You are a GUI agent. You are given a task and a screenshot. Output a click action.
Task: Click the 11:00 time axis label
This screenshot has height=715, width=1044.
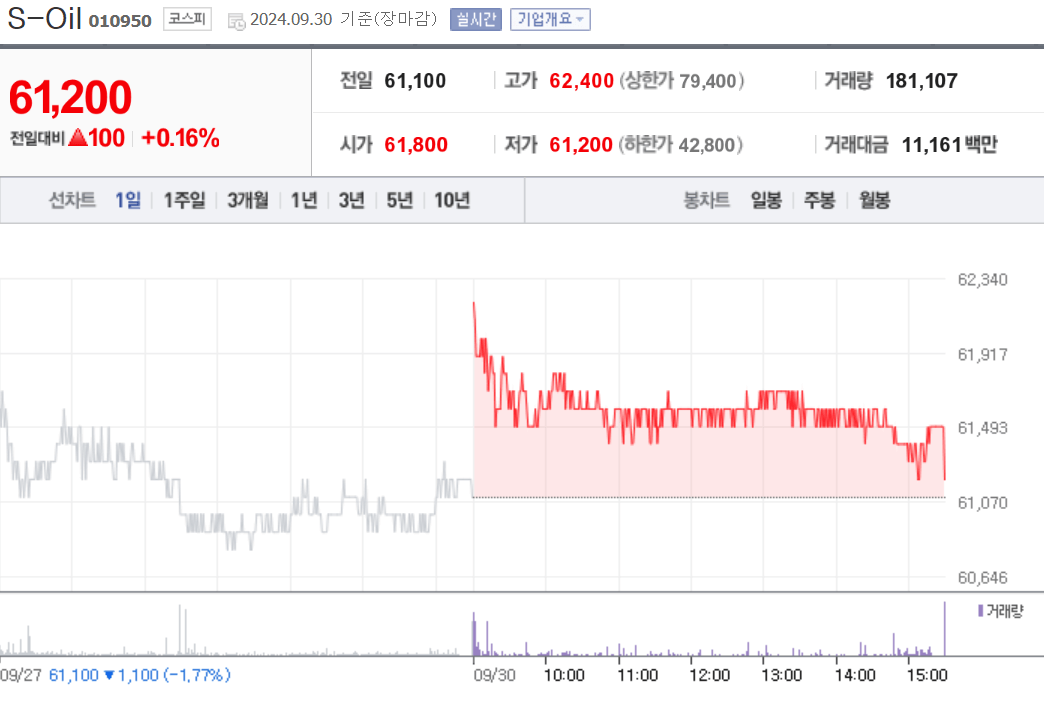(637, 675)
